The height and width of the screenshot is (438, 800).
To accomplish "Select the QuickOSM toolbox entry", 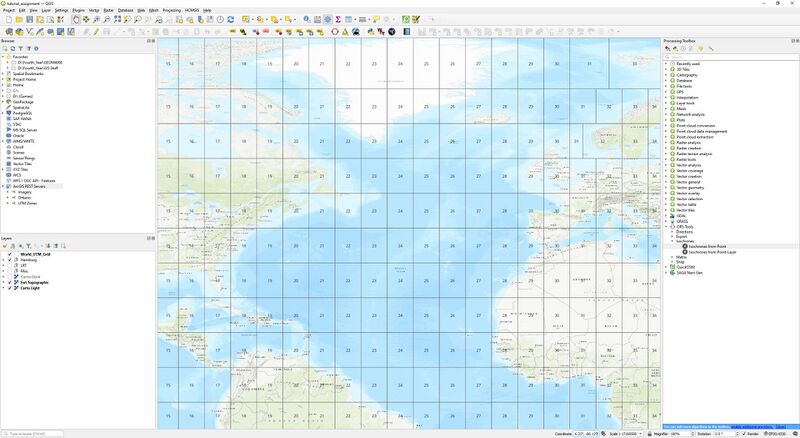I will [x=686, y=267].
